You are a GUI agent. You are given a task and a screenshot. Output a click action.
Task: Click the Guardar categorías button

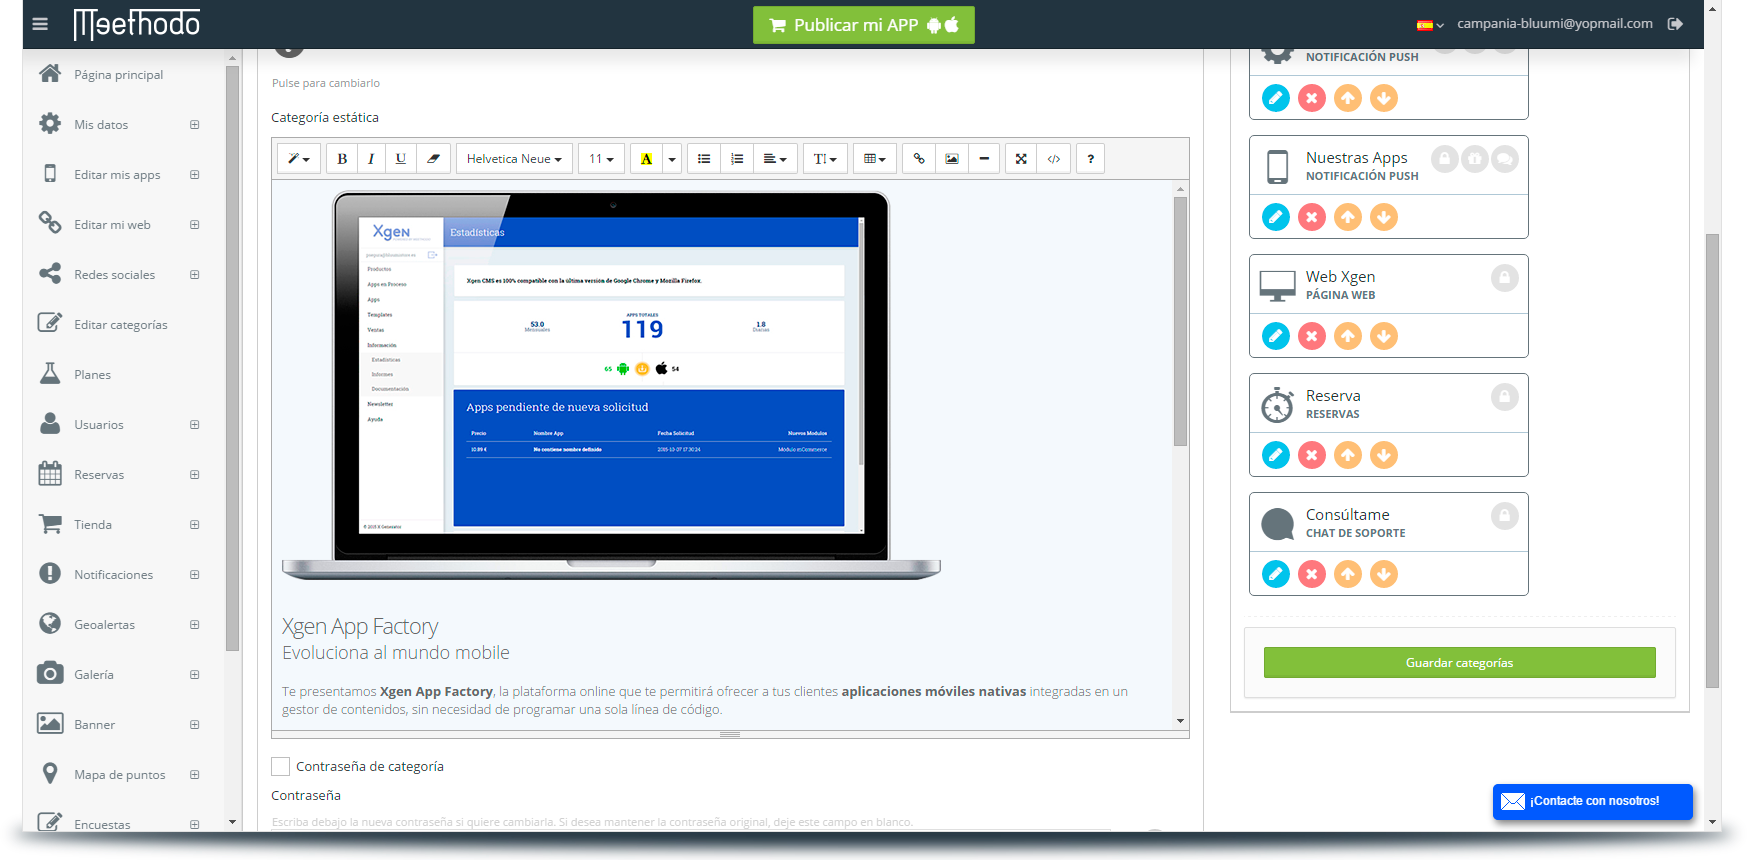tap(1460, 662)
